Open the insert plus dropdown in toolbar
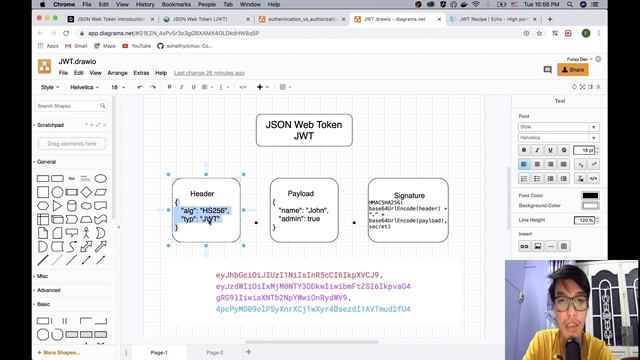640x360 pixels. (x=262, y=87)
